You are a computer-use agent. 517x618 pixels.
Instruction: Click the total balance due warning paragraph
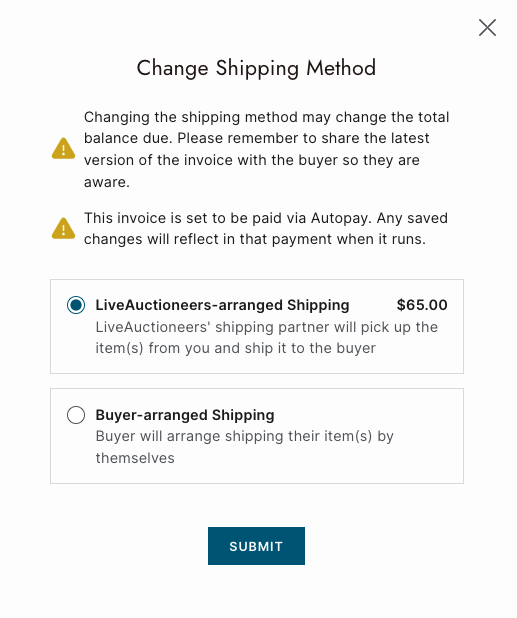click(x=266, y=149)
